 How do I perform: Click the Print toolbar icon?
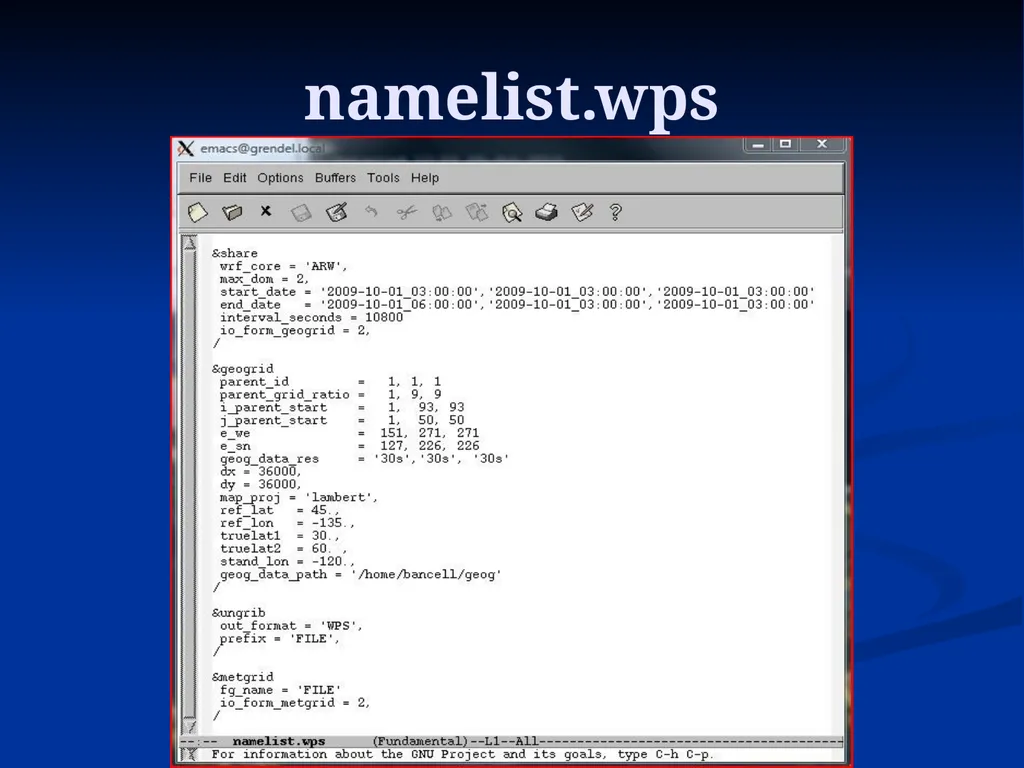click(547, 212)
